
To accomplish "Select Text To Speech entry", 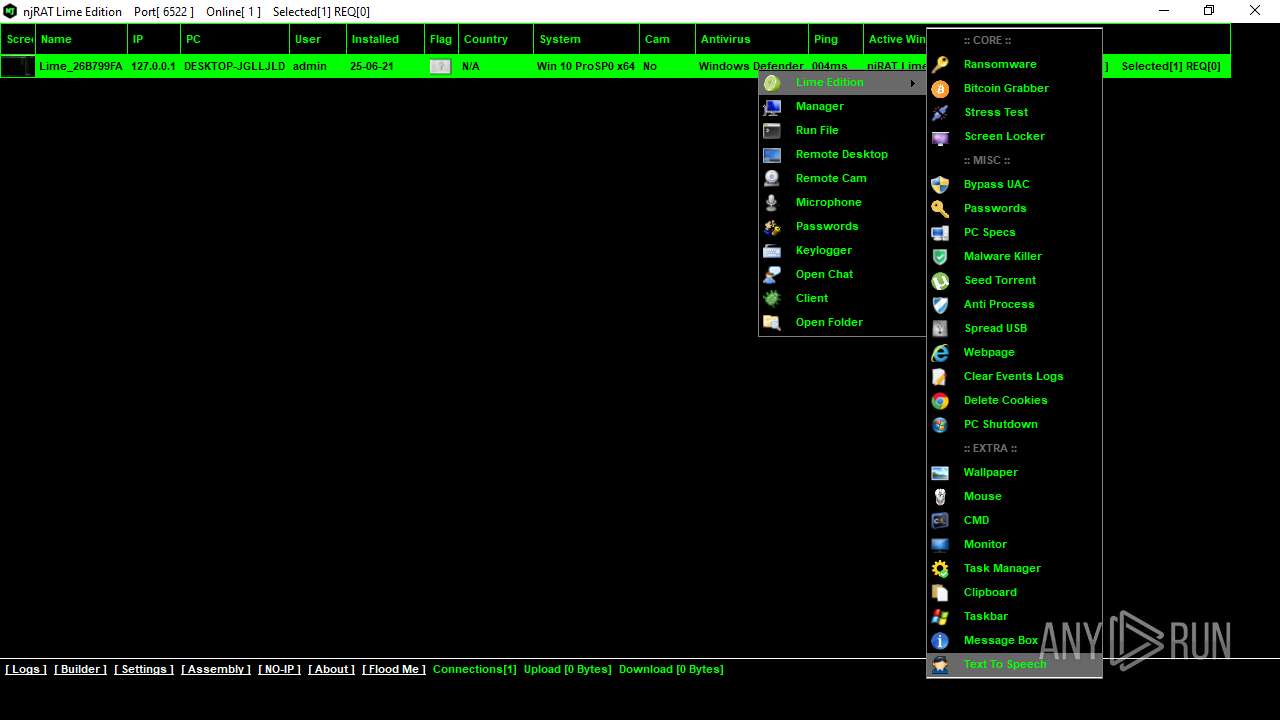I will point(1014,664).
